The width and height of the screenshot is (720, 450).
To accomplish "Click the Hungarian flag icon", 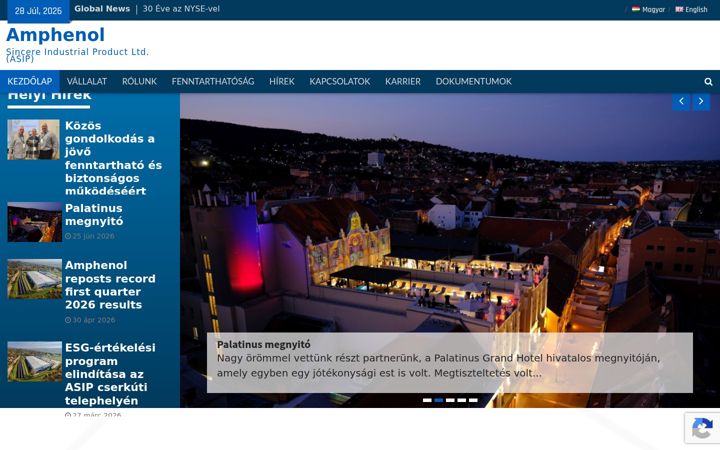I will pos(636,9).
